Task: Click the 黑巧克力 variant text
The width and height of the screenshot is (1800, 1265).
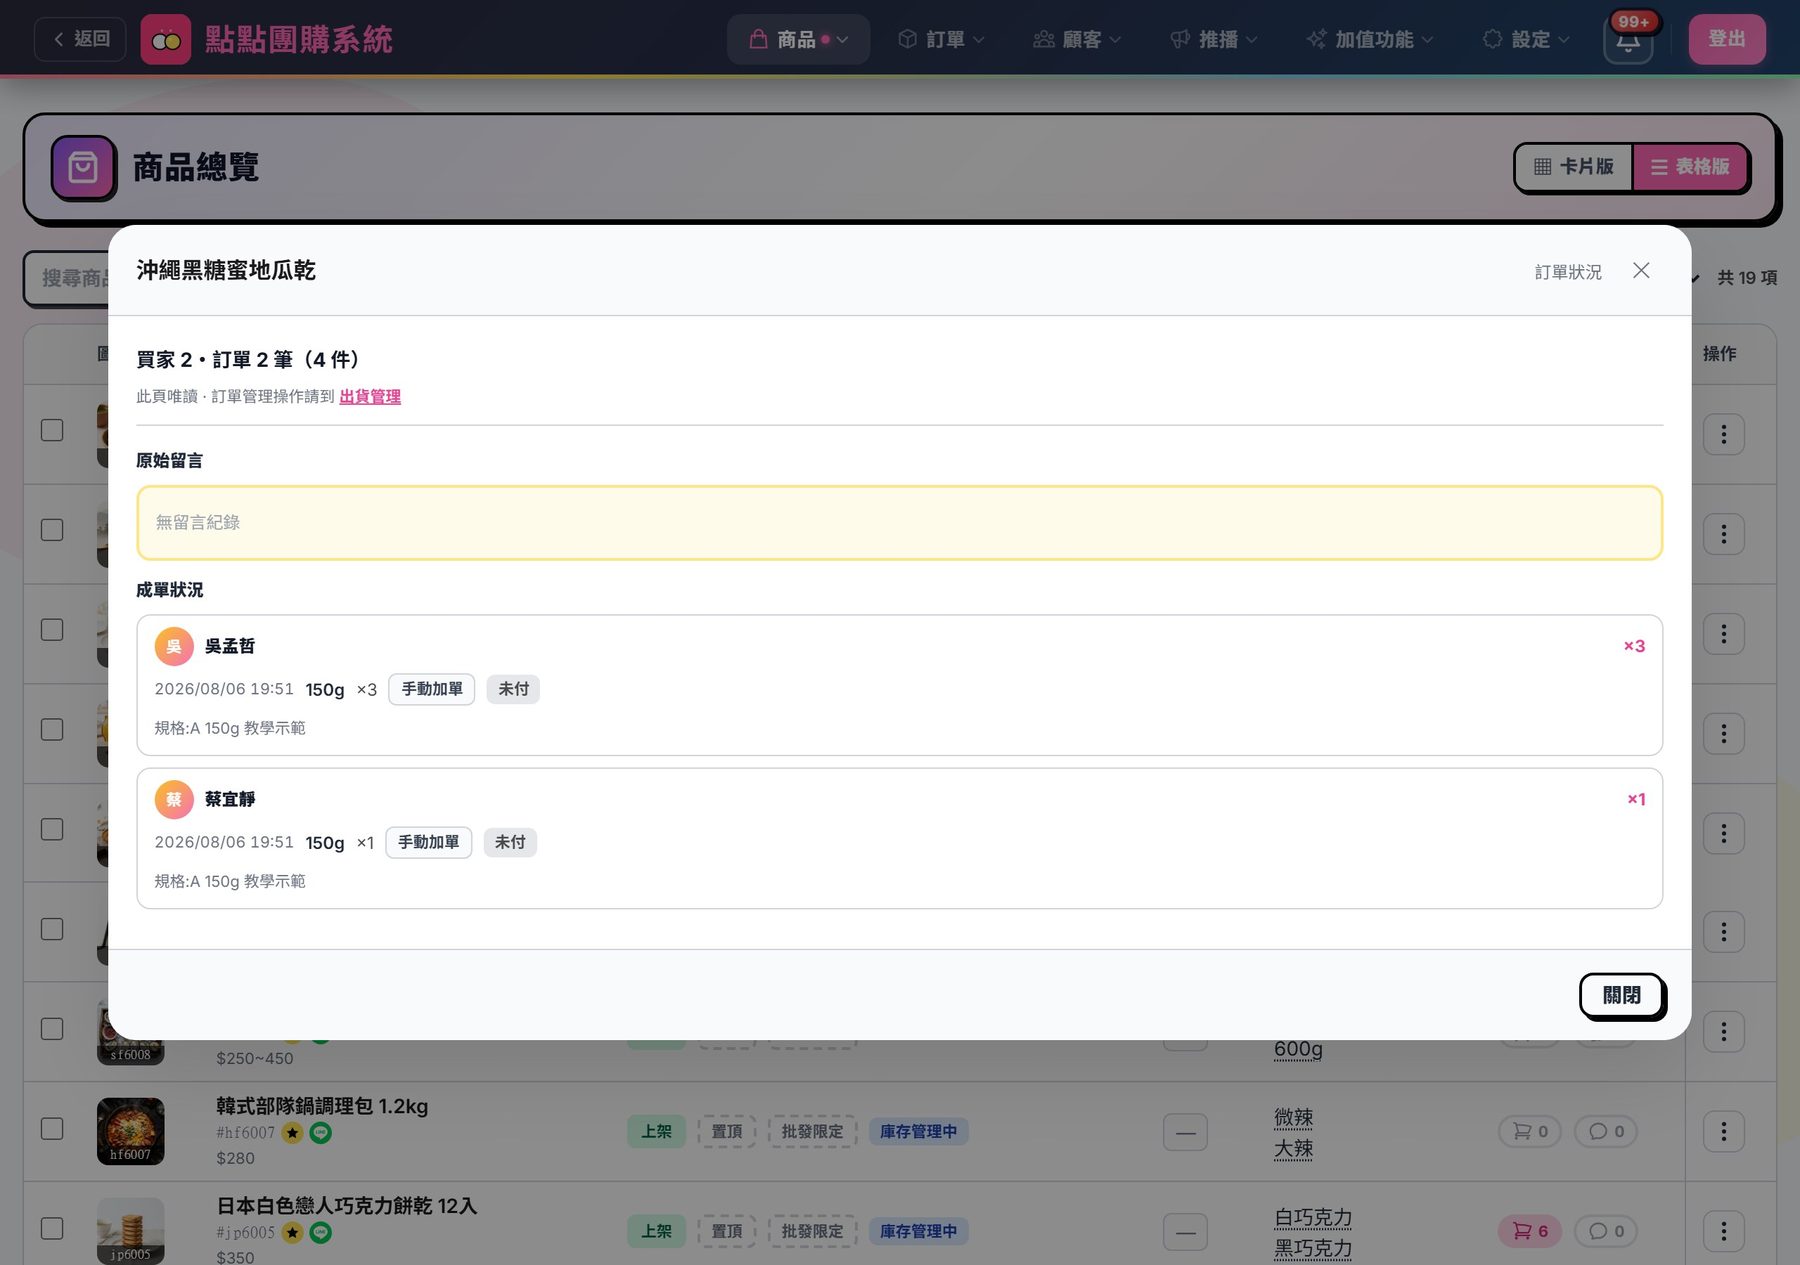Action: pyautogui.click(x=1312, y=1248)
